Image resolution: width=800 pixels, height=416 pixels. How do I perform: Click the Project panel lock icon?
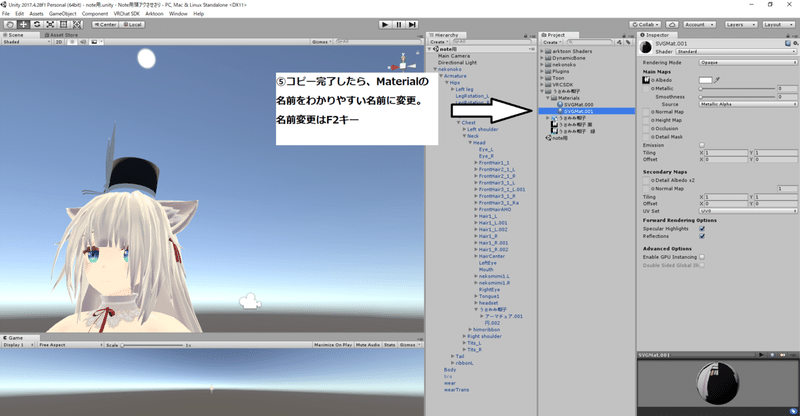pos(626,36)
